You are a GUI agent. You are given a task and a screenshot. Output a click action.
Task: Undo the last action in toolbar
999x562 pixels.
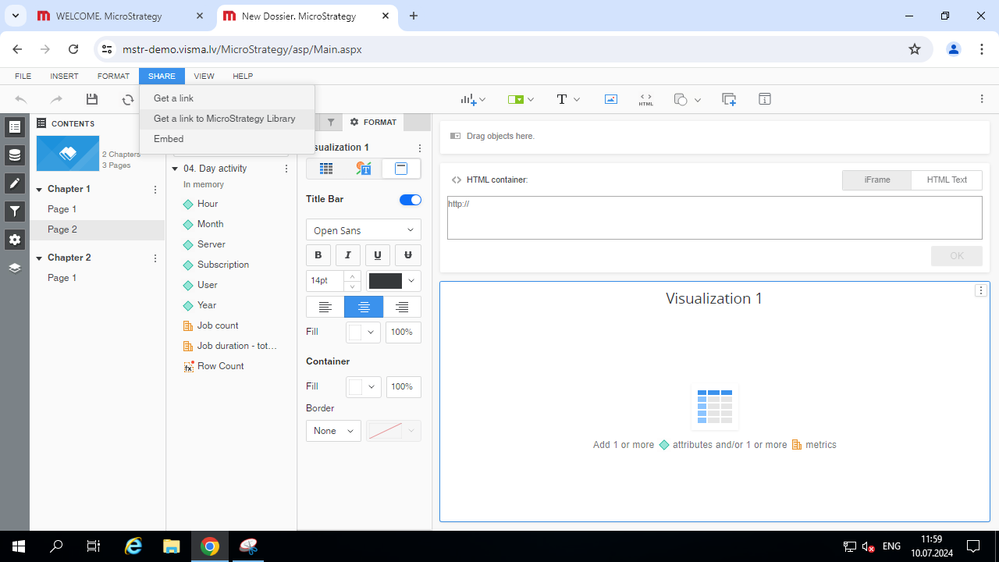point(21,99)
